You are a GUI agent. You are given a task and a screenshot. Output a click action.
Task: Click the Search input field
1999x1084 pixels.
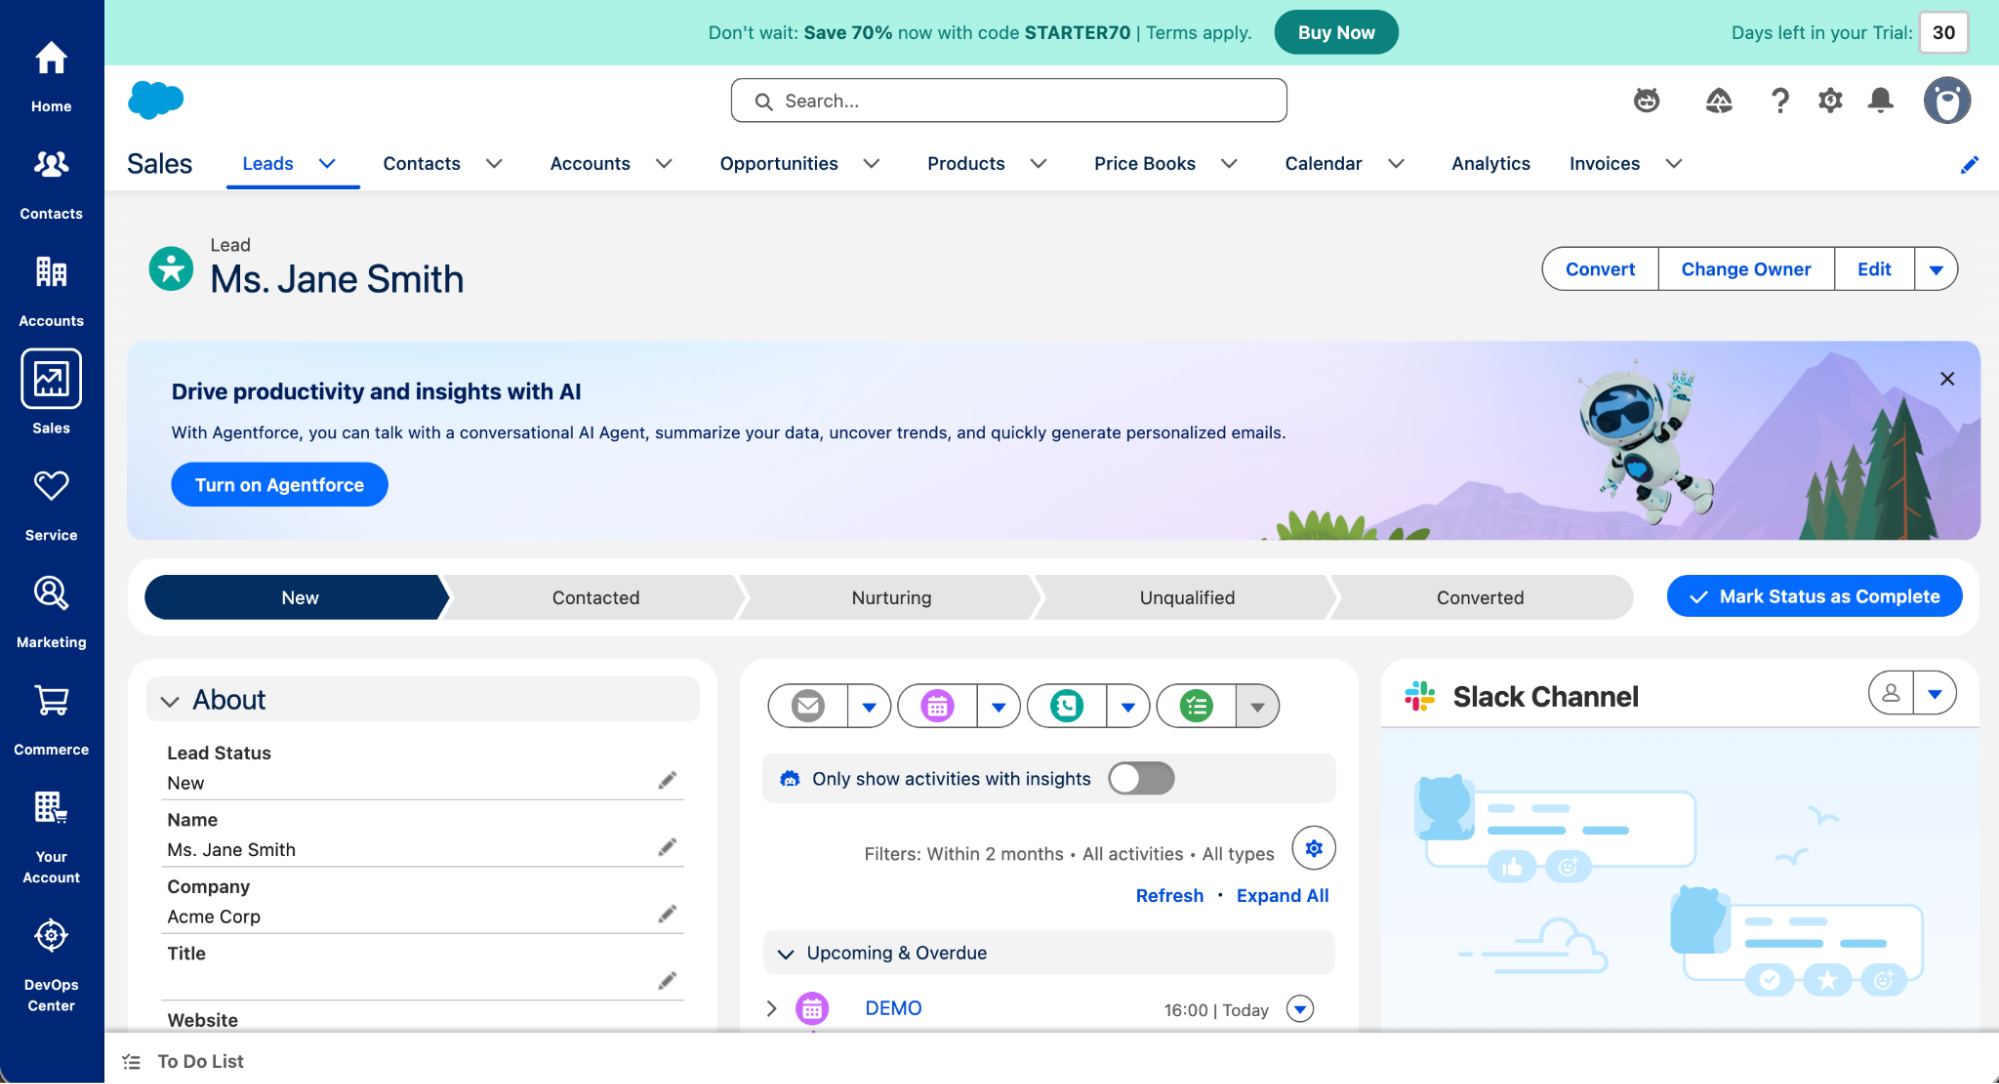(x=1008, y=101)
